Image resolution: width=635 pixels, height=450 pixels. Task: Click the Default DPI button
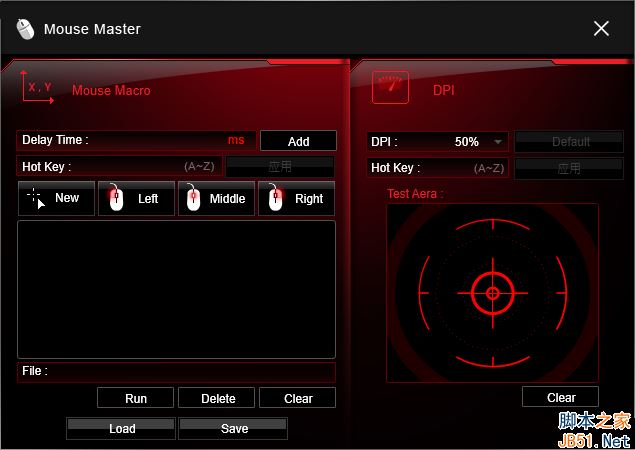[x=569, y=141]
